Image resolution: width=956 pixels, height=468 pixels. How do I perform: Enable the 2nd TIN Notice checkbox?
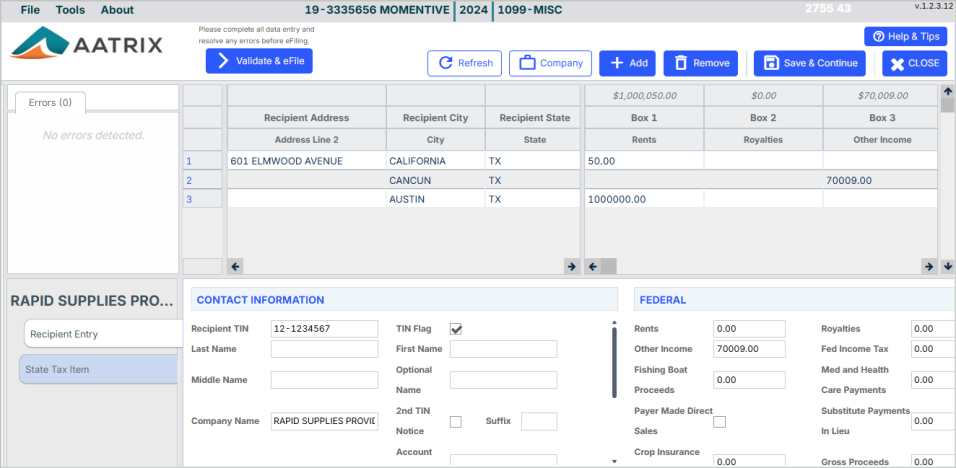click(x=456, y=422)
